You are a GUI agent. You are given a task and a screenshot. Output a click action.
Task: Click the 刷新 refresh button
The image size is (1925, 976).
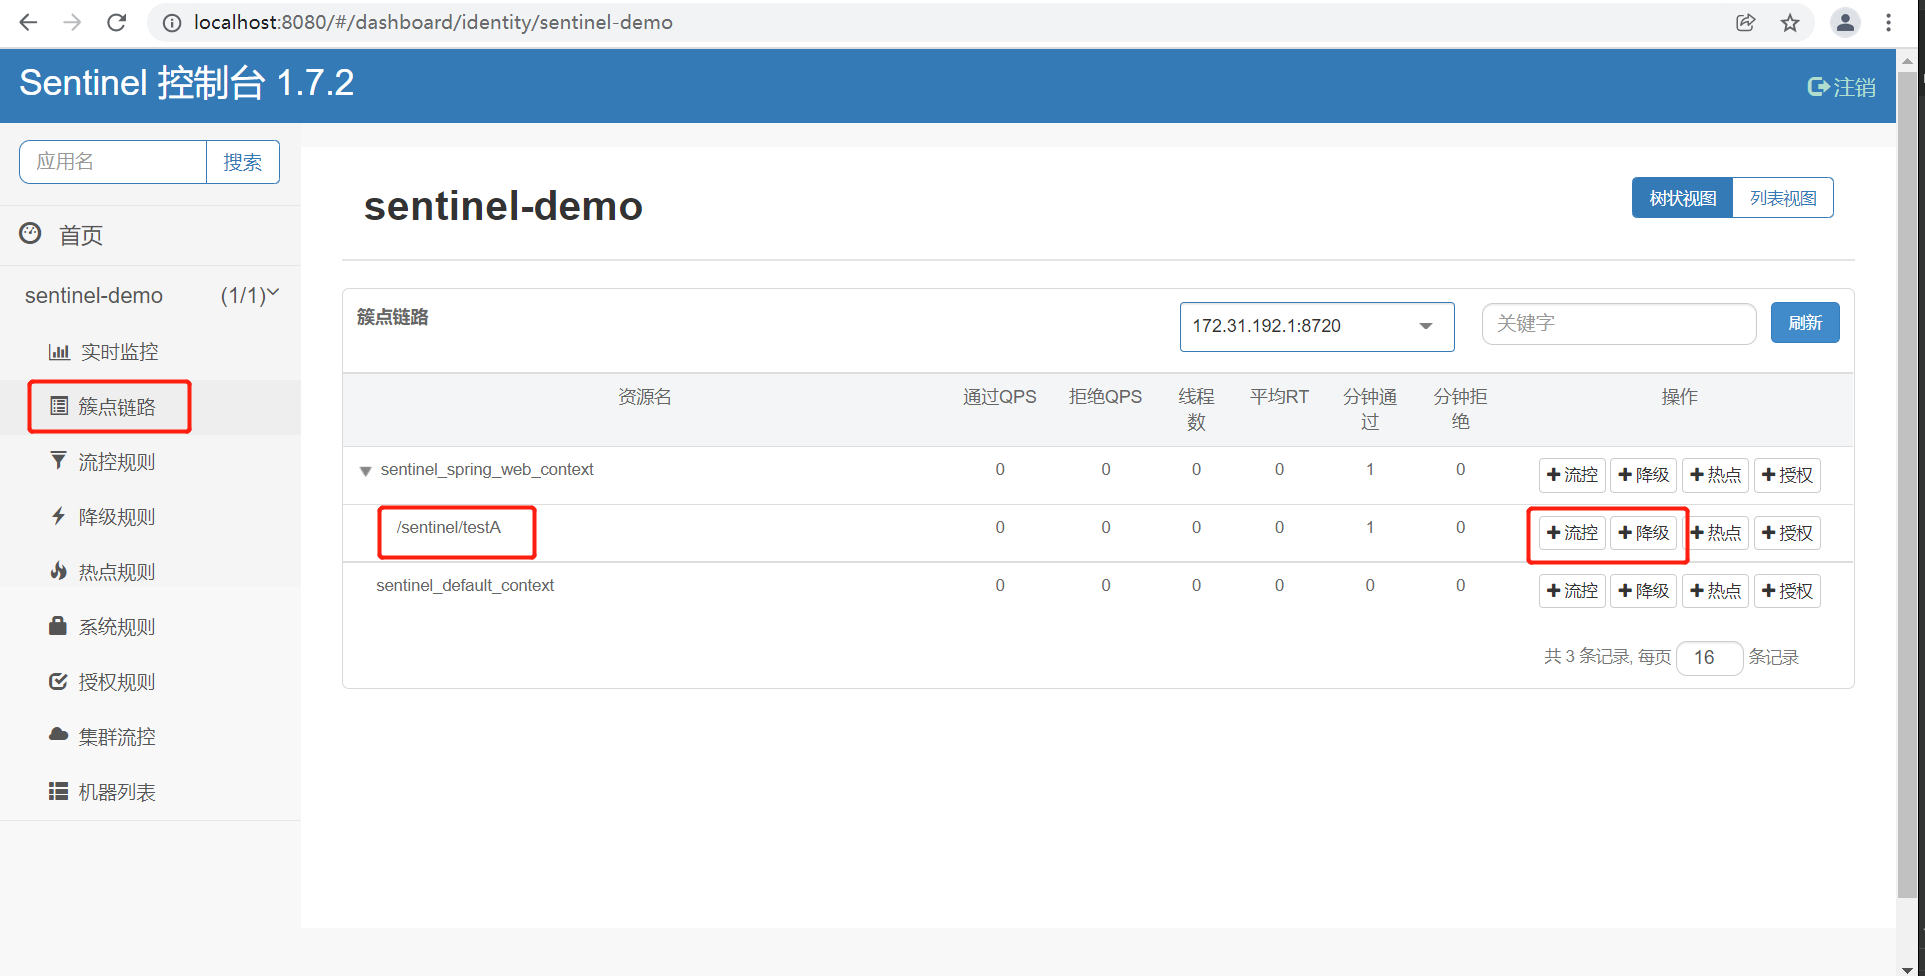(x=1805, y=323)
